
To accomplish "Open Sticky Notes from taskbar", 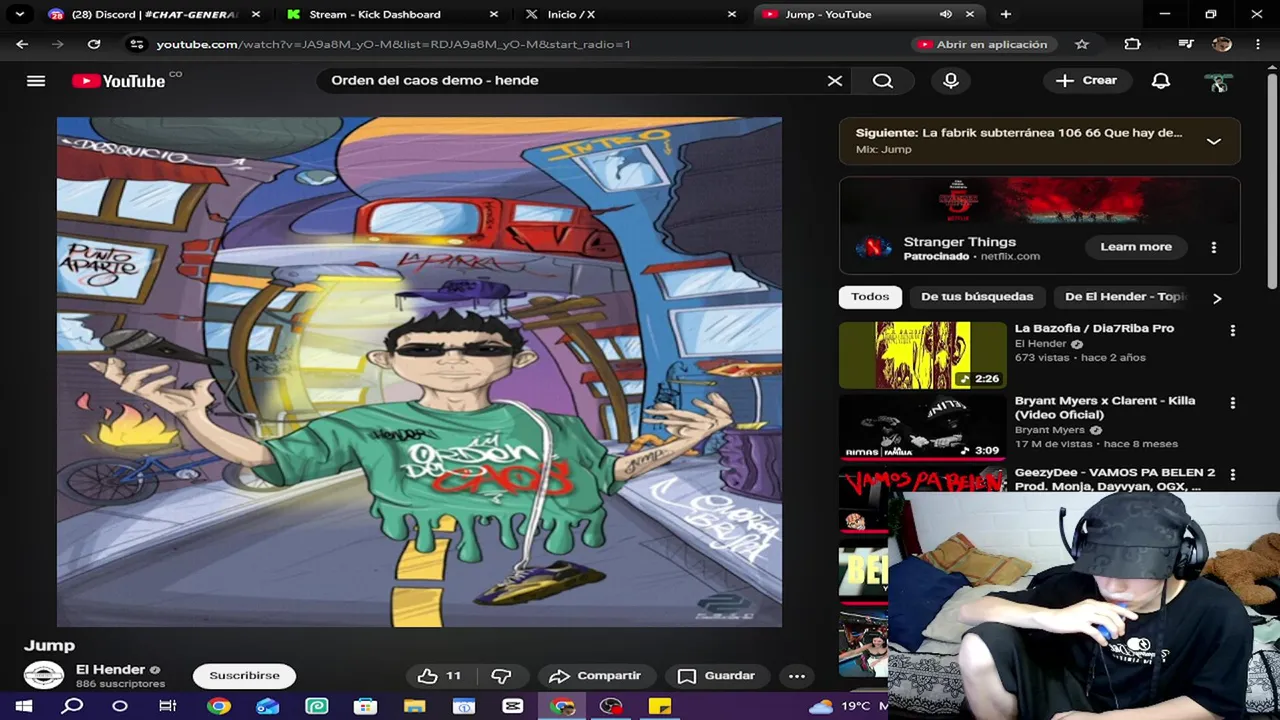I will (660, 706).
